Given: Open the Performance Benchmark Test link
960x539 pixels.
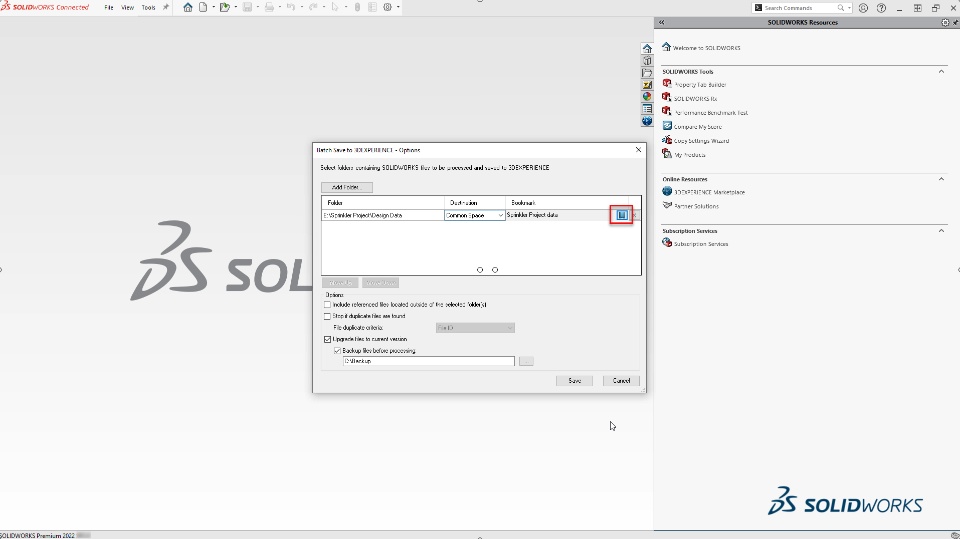Looking at the screenshot, I should 711,113.
